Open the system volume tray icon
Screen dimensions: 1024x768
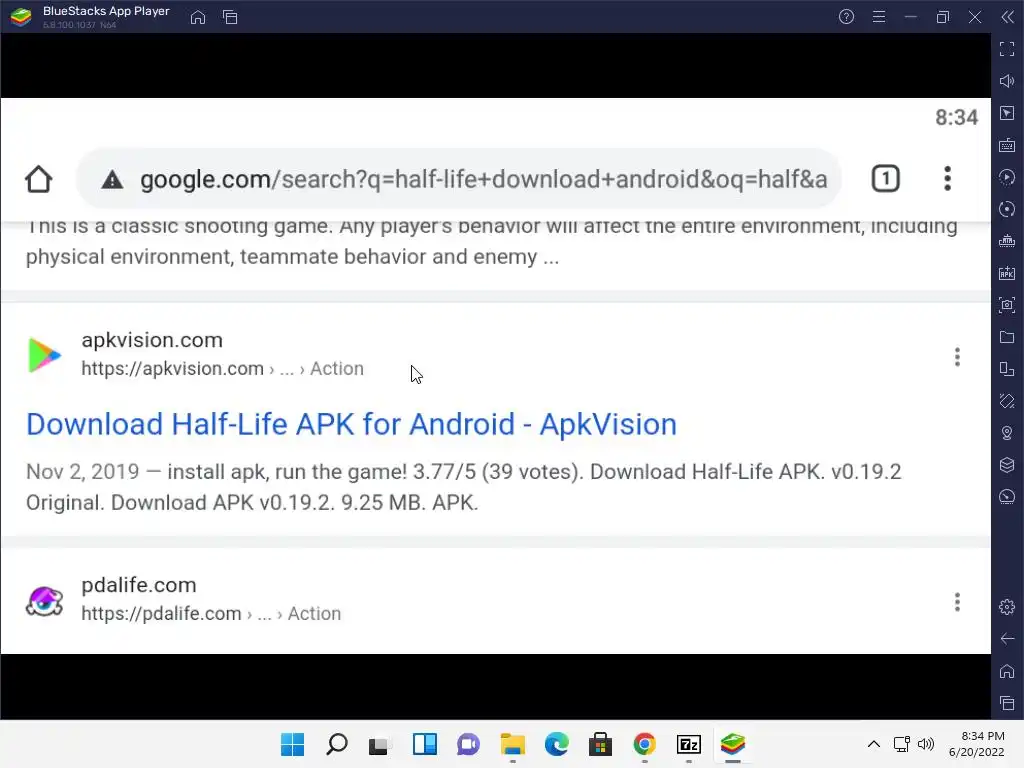click(x=926, y=744)
